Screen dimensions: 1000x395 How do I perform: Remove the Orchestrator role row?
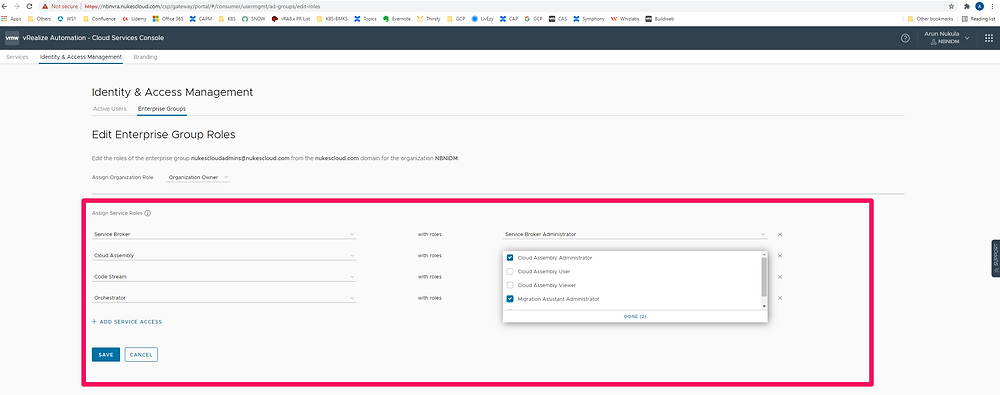(780, 298)
